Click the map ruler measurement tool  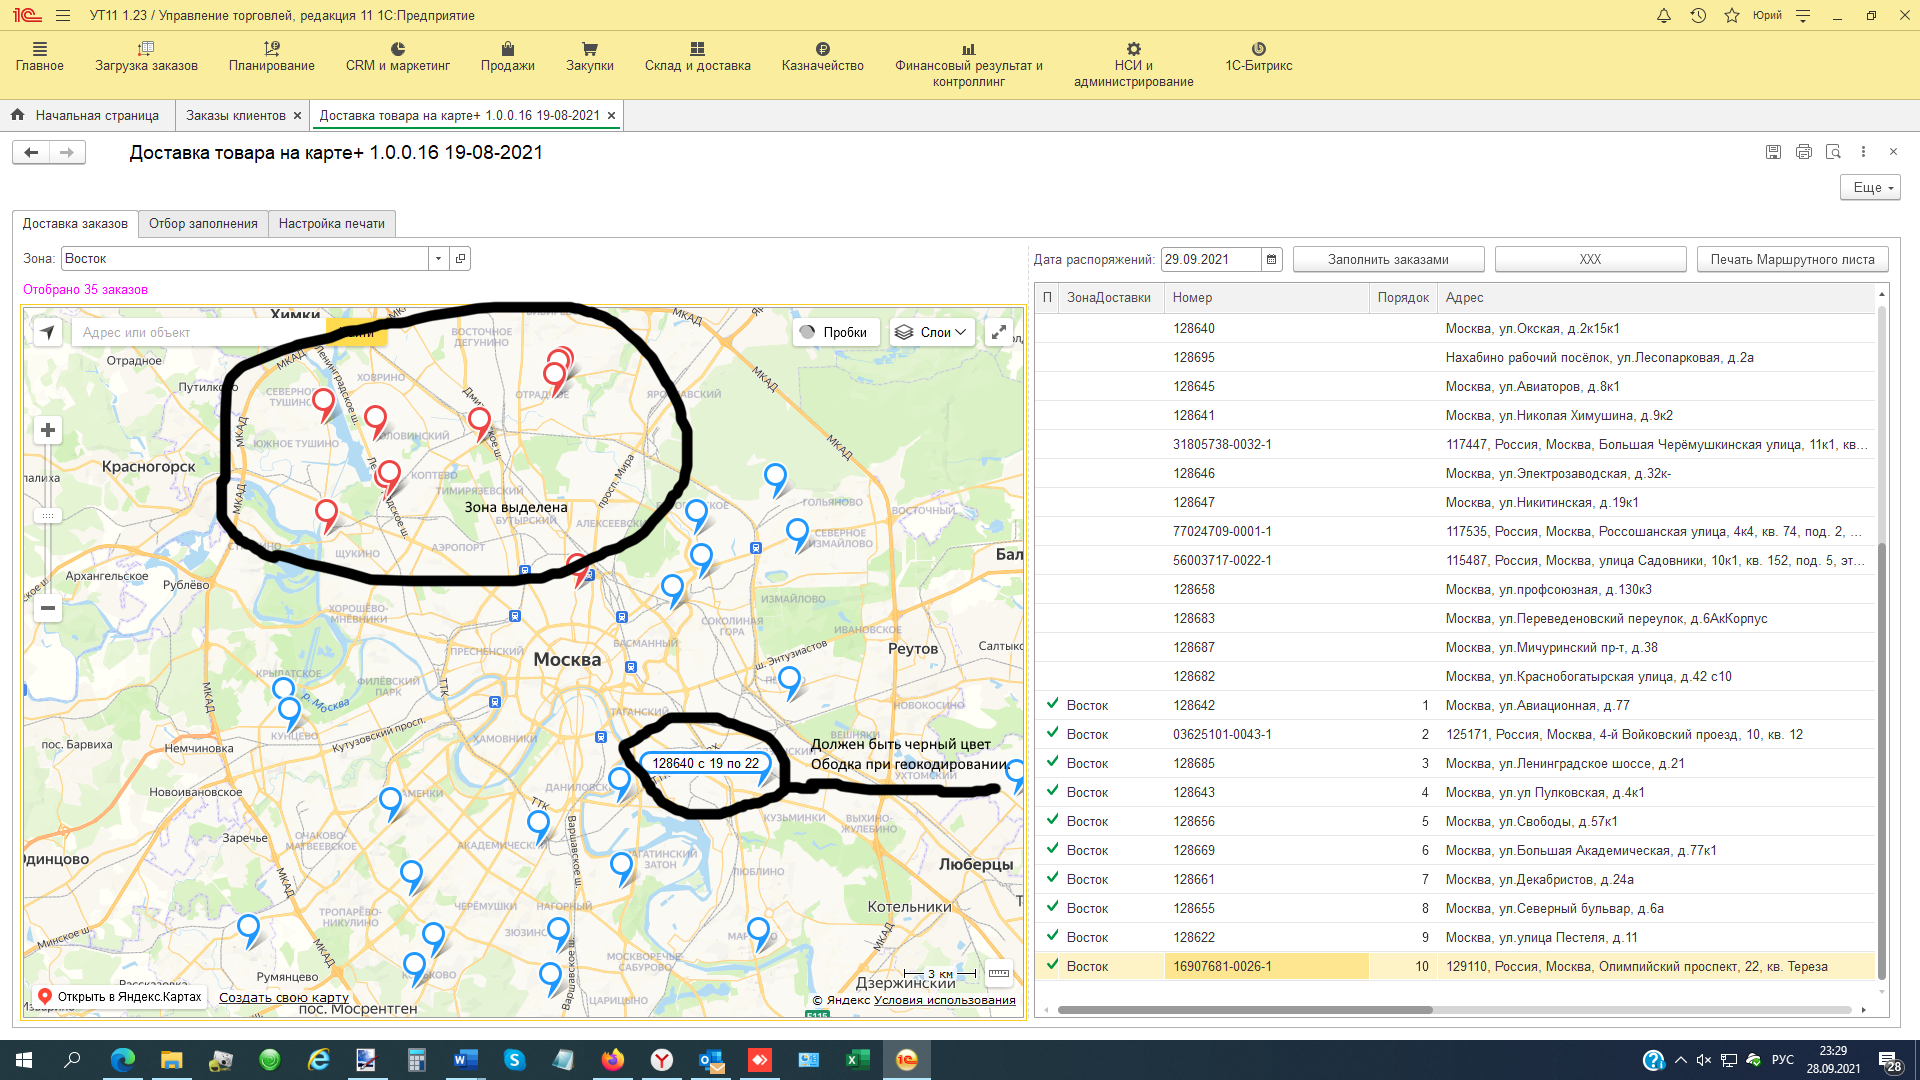click(998, 973)
